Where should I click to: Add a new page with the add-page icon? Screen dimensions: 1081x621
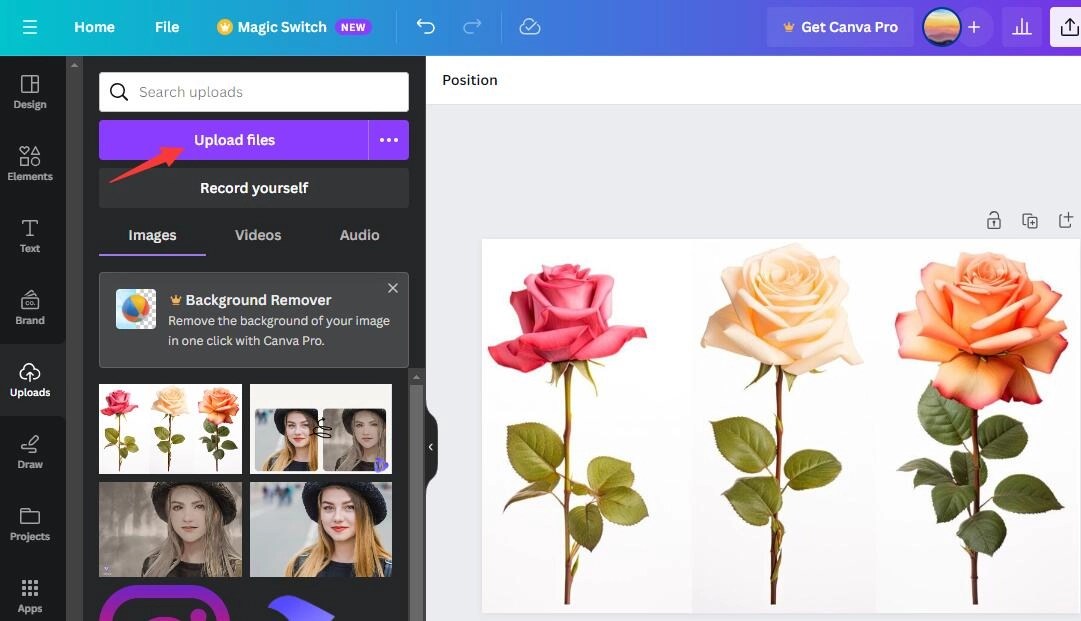pos(1066,220)
